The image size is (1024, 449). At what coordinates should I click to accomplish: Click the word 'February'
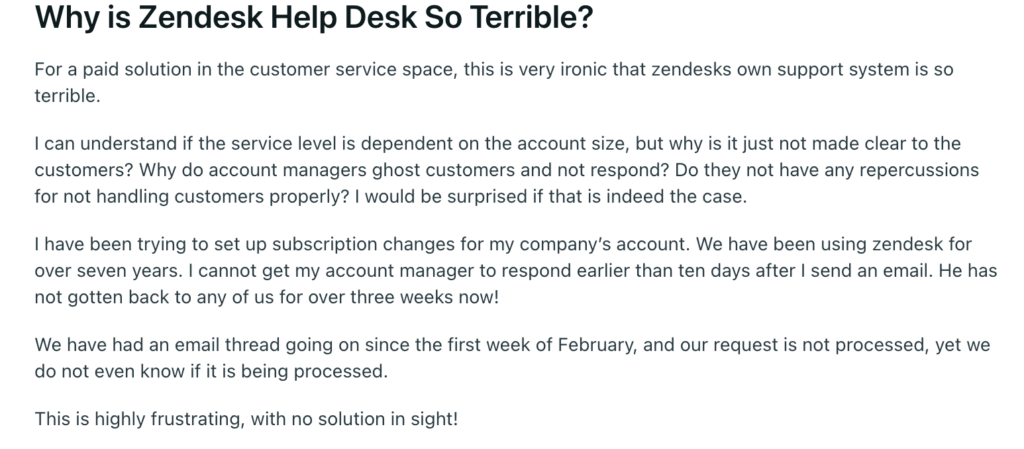click(596, 345)
